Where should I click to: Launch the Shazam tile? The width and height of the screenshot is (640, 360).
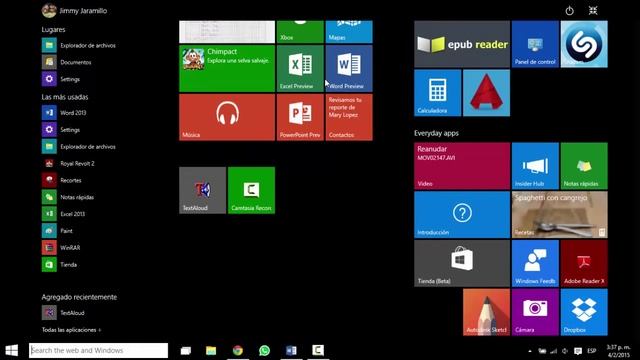click(584, 44)
